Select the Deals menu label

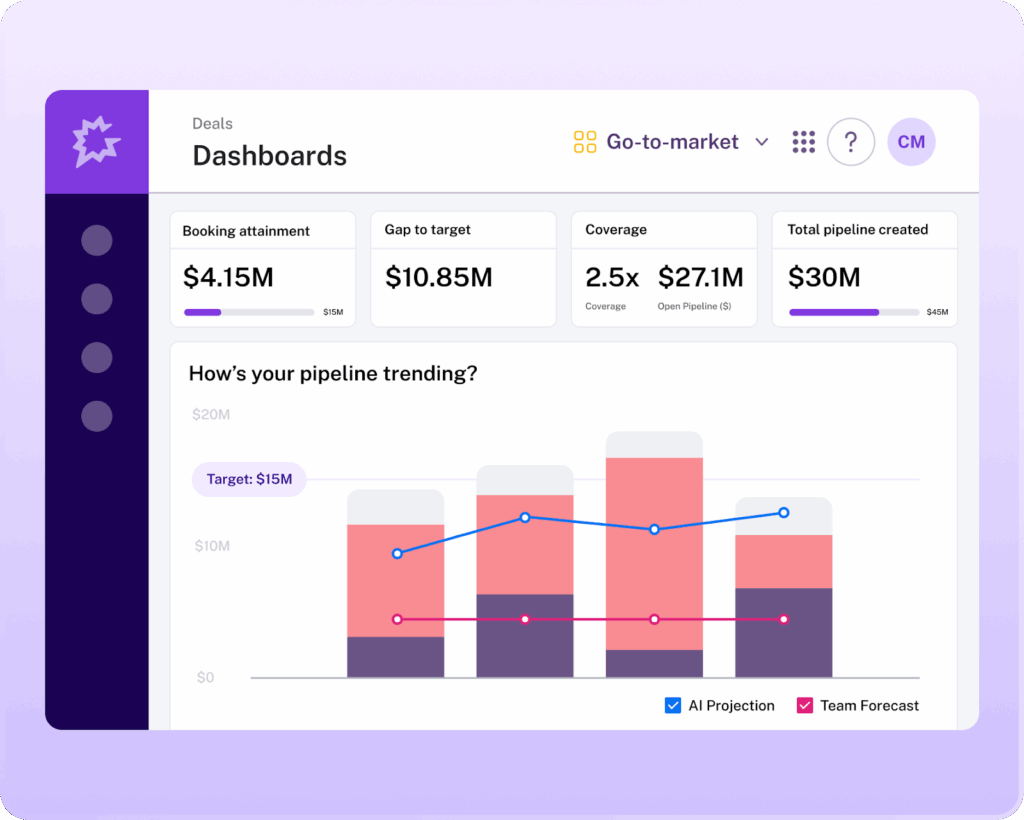(212, 123)
